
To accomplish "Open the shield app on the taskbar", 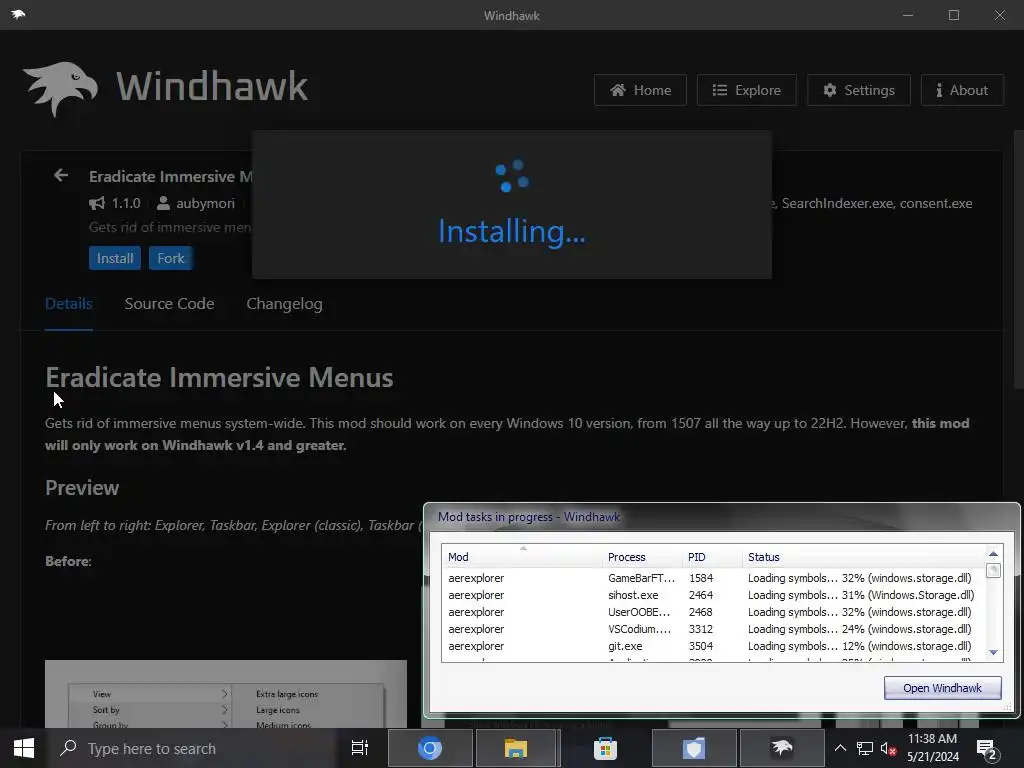I will pyautogui.click(x=694, y=748).
